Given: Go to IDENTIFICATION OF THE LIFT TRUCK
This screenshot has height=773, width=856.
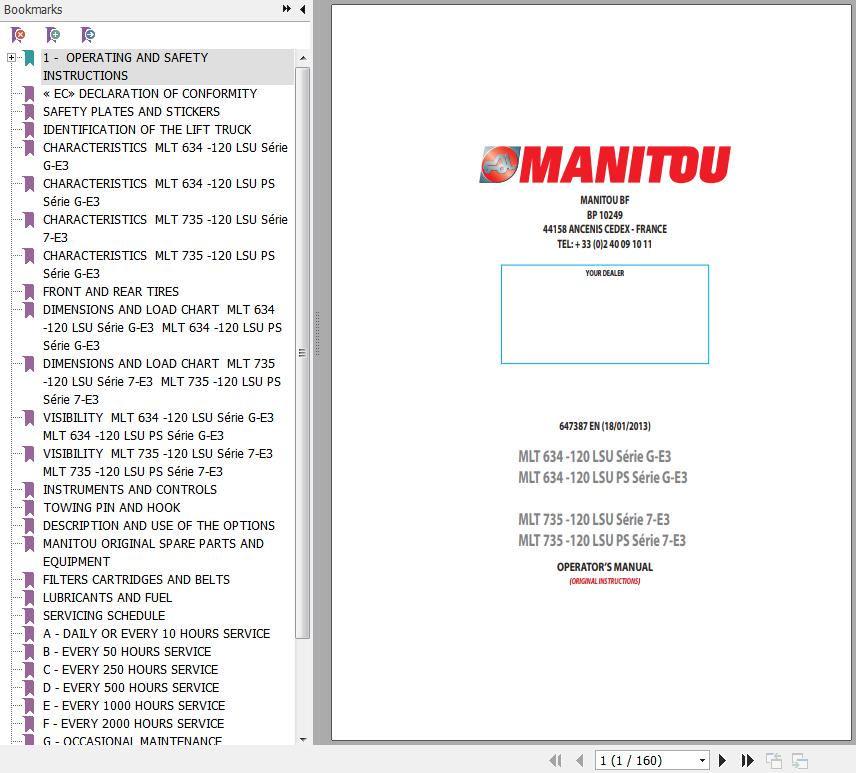Looking at the screenshot, I should (147, 130).
